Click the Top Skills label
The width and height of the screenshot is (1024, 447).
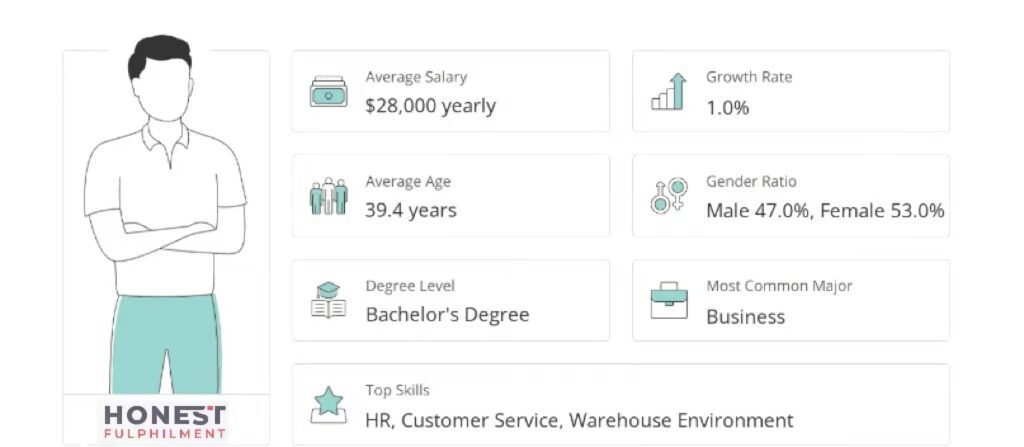point(397,390)
